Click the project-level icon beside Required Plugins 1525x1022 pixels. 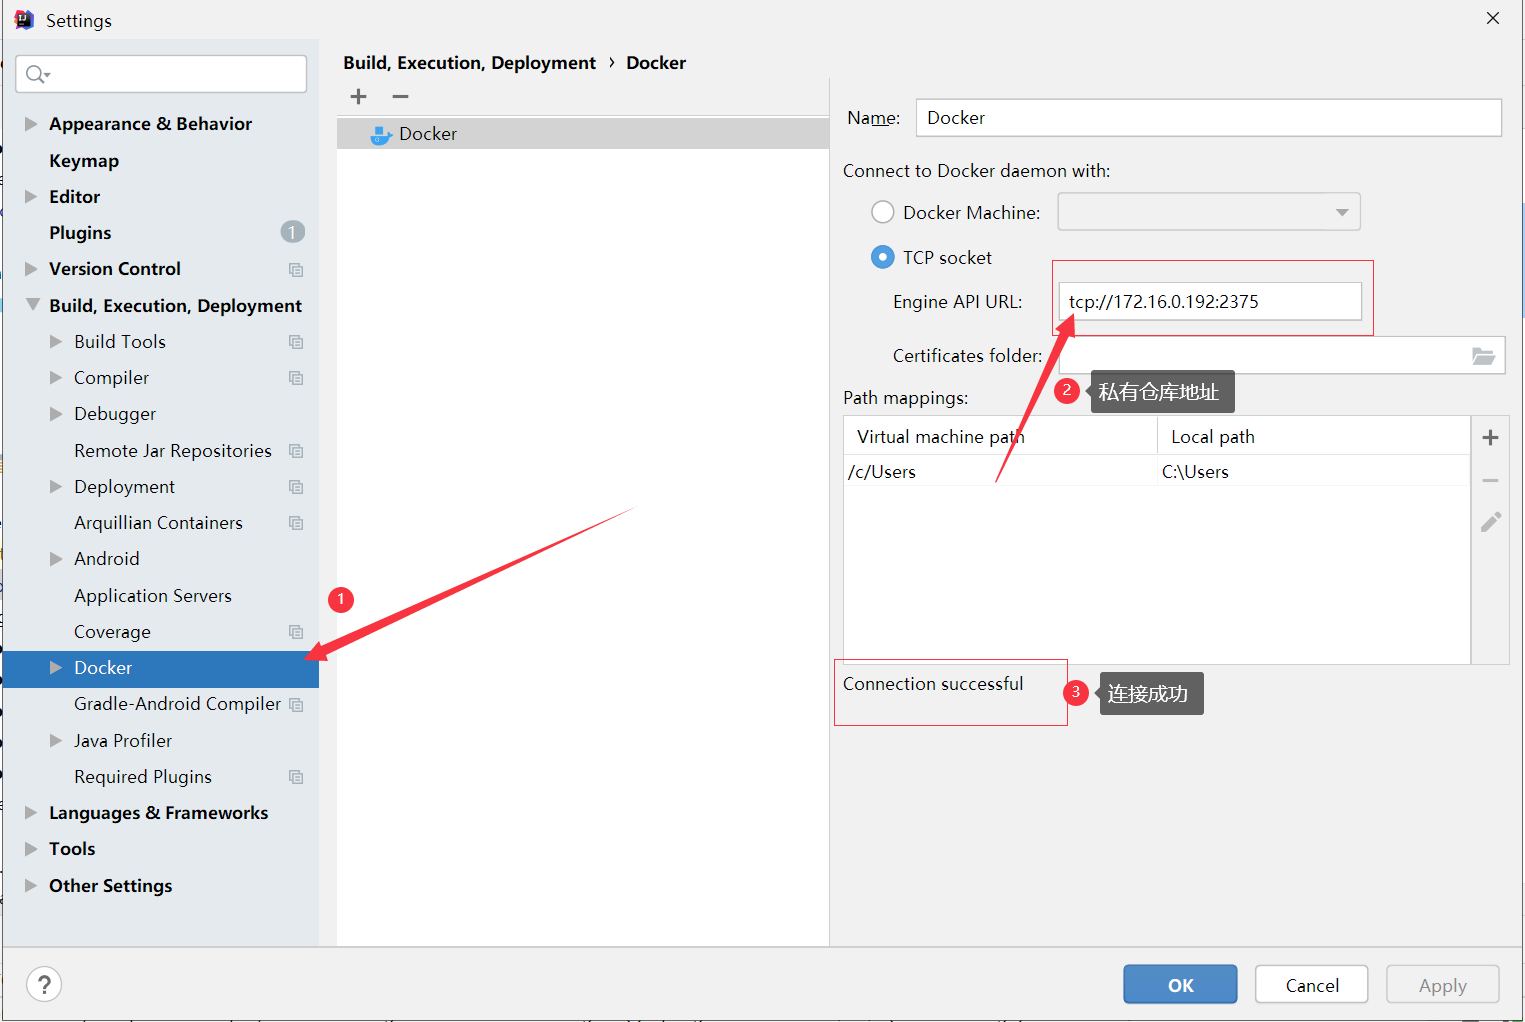pos(296,777)
